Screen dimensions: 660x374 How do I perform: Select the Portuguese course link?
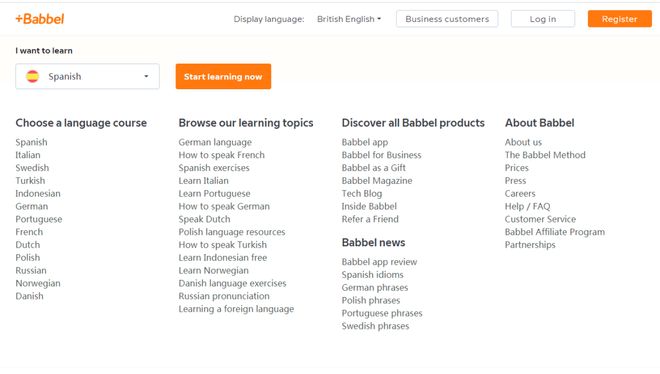(39, 219)
